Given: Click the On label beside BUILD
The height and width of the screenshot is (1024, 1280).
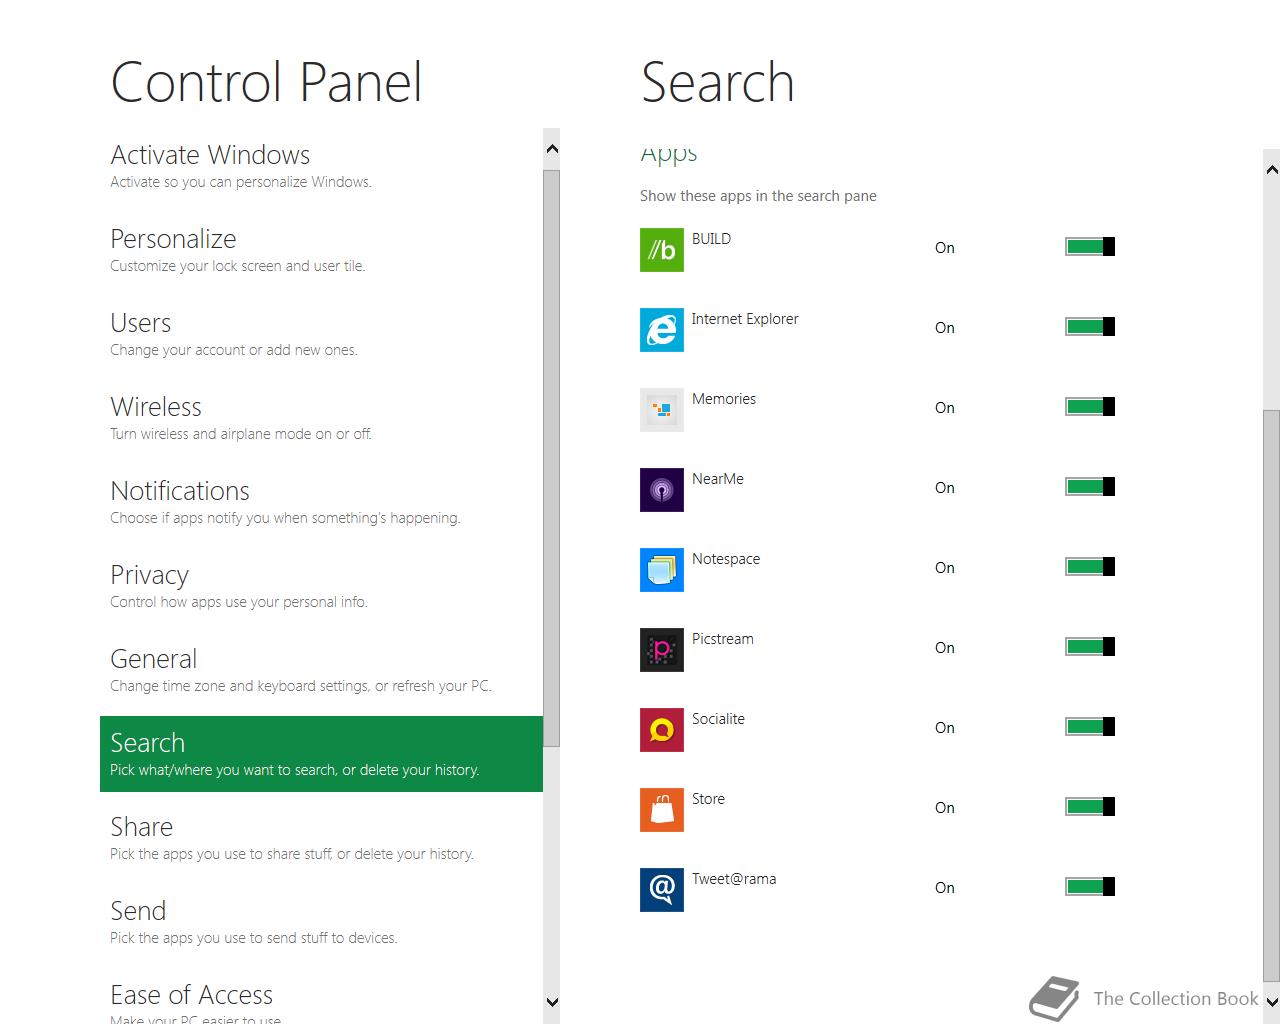Looking at the screenshot, I should [945, 248].
